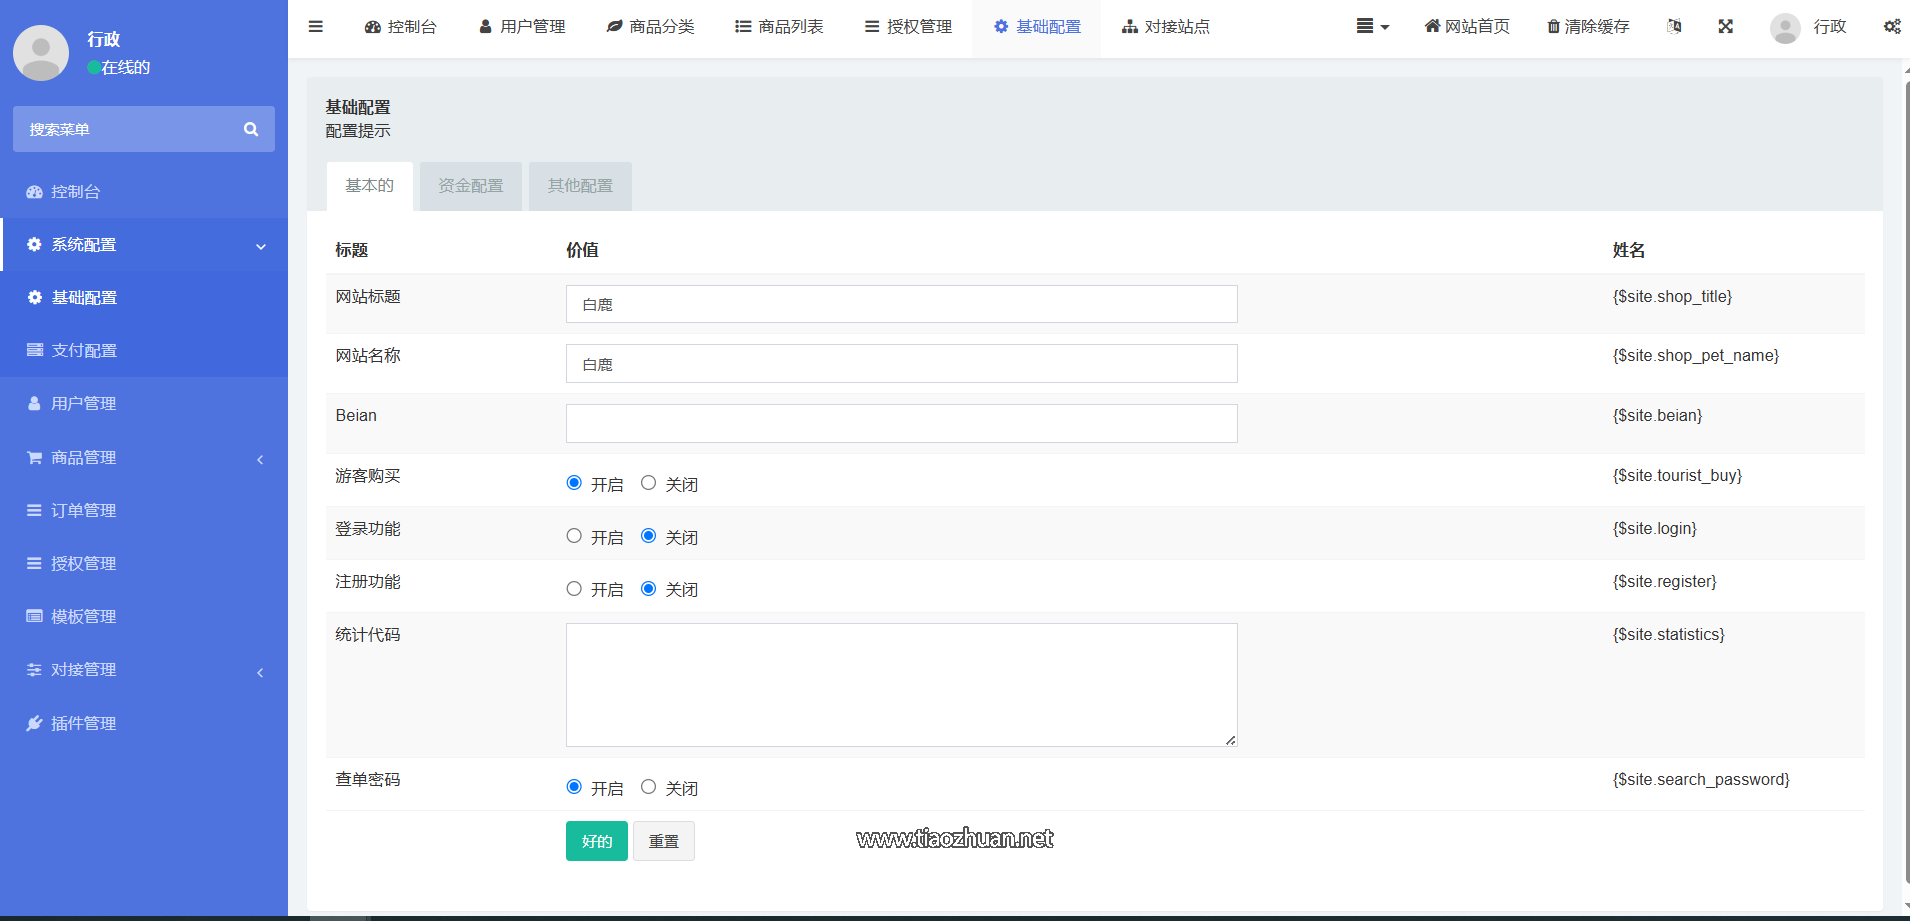The height and width of the screenshot is (921, 1910).
Task: Click the search icon in the sidebar search box
Action: click(251, 129)
